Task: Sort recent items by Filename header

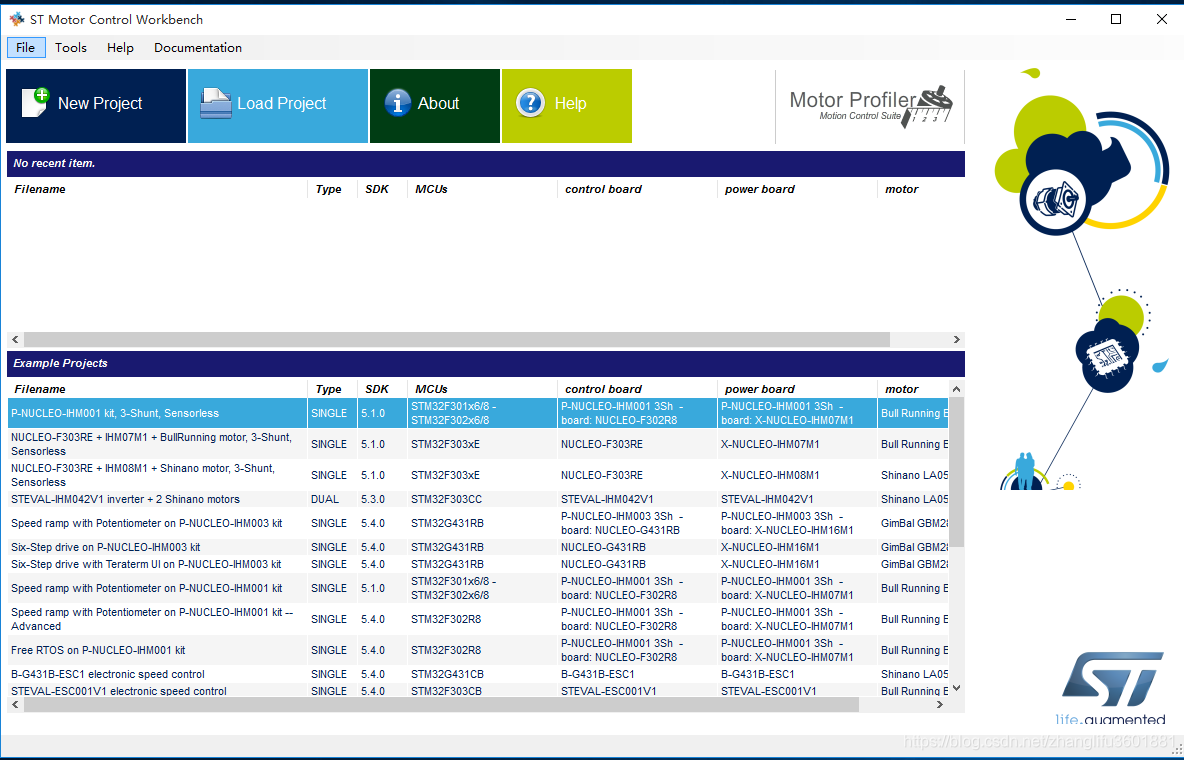Action: tap(157, 190)
